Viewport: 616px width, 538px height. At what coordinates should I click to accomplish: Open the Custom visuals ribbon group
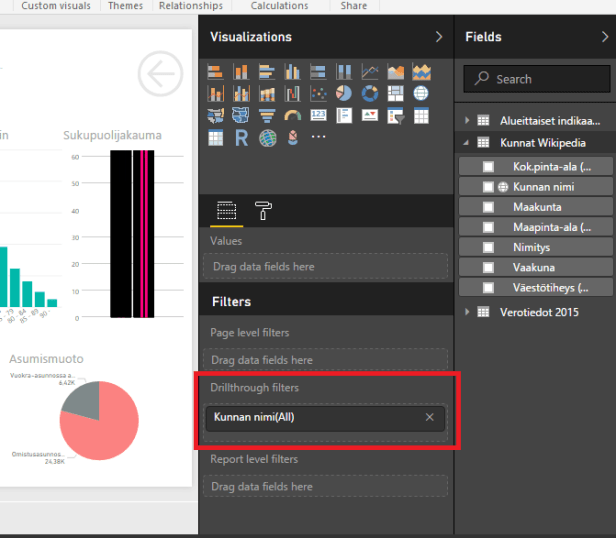[55, 6]
